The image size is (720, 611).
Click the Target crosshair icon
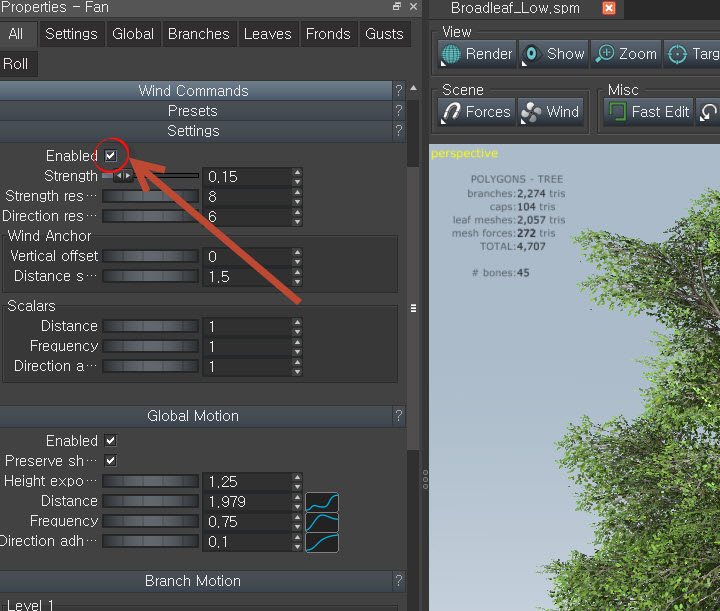click(x=677, y=54)
